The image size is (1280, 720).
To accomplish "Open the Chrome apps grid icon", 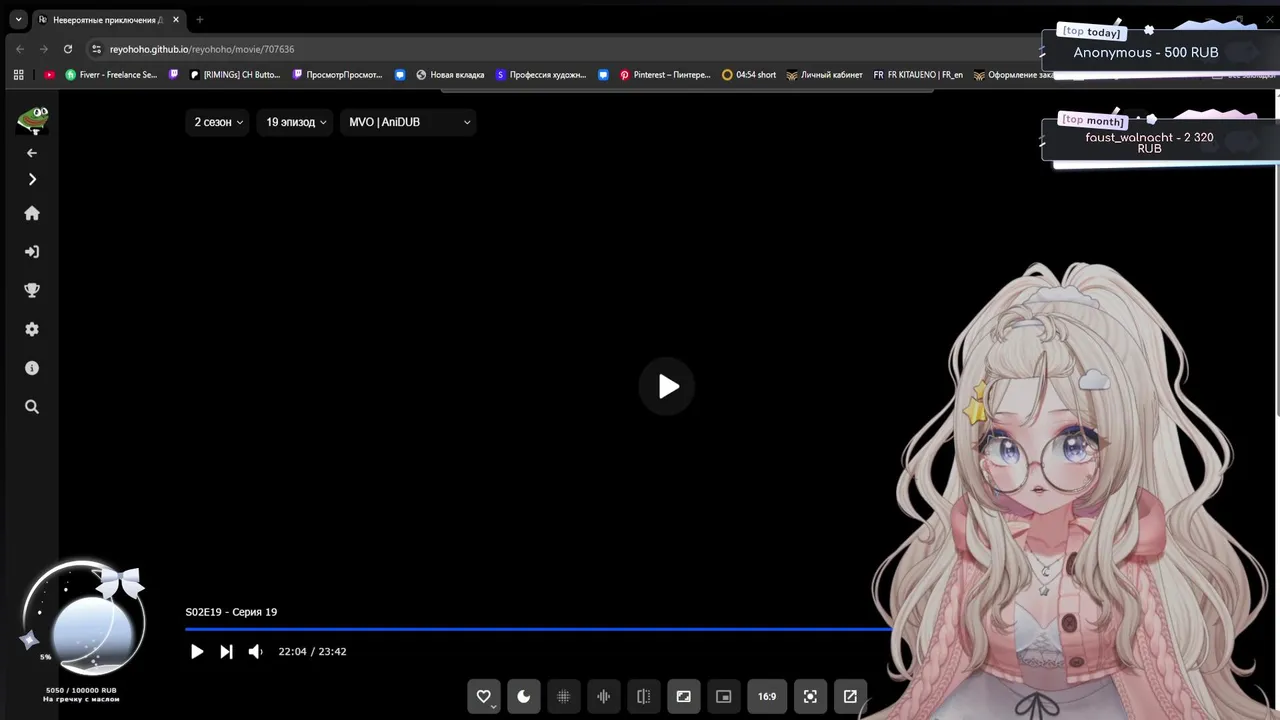I will tap(18, 75).
